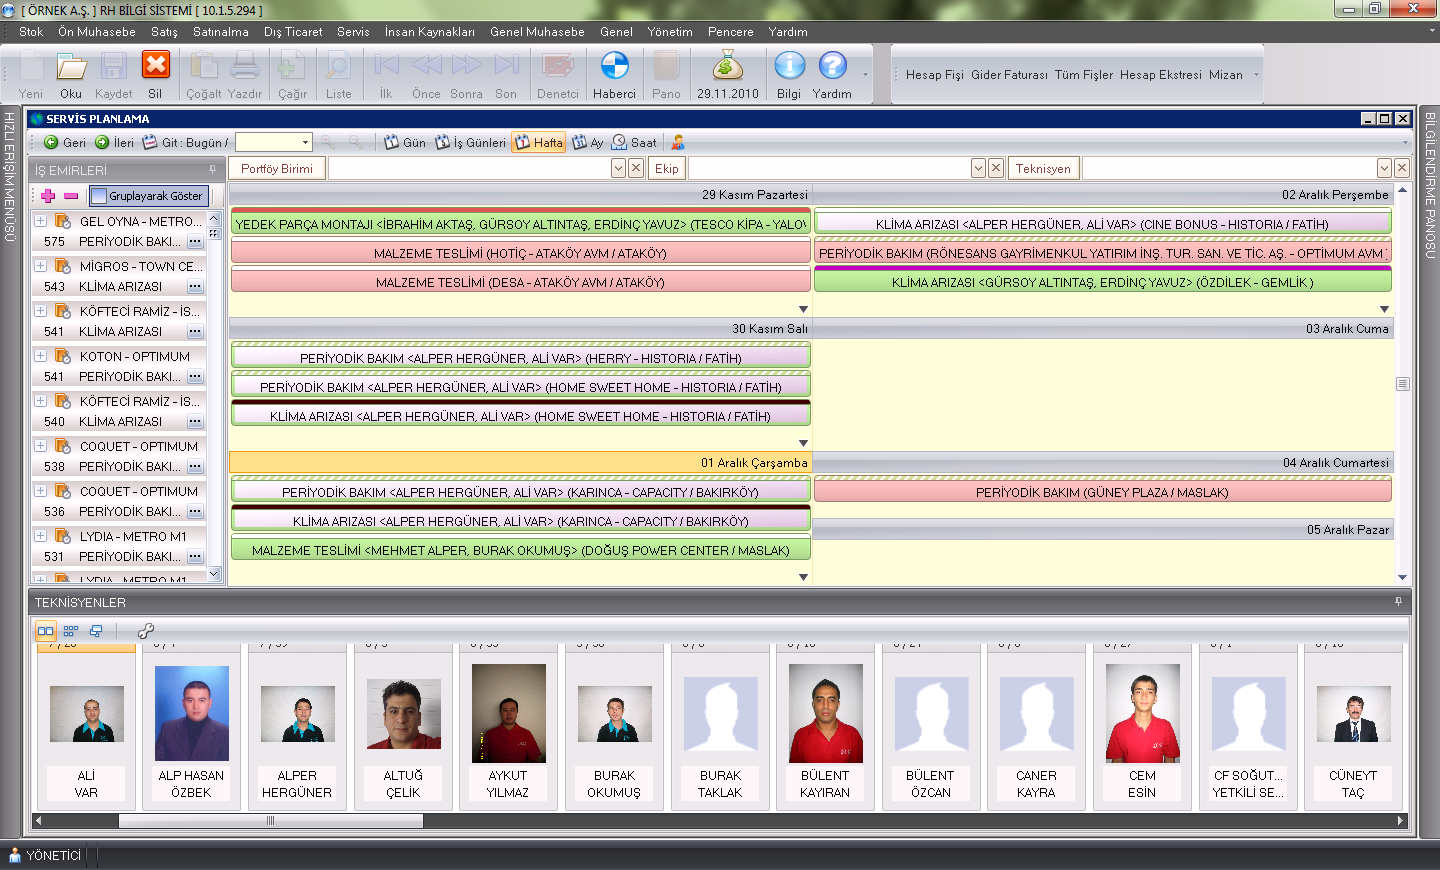Click the green Geri back arrow
This screenshot has height=870, width=1440.
click(x=52, y=143)
